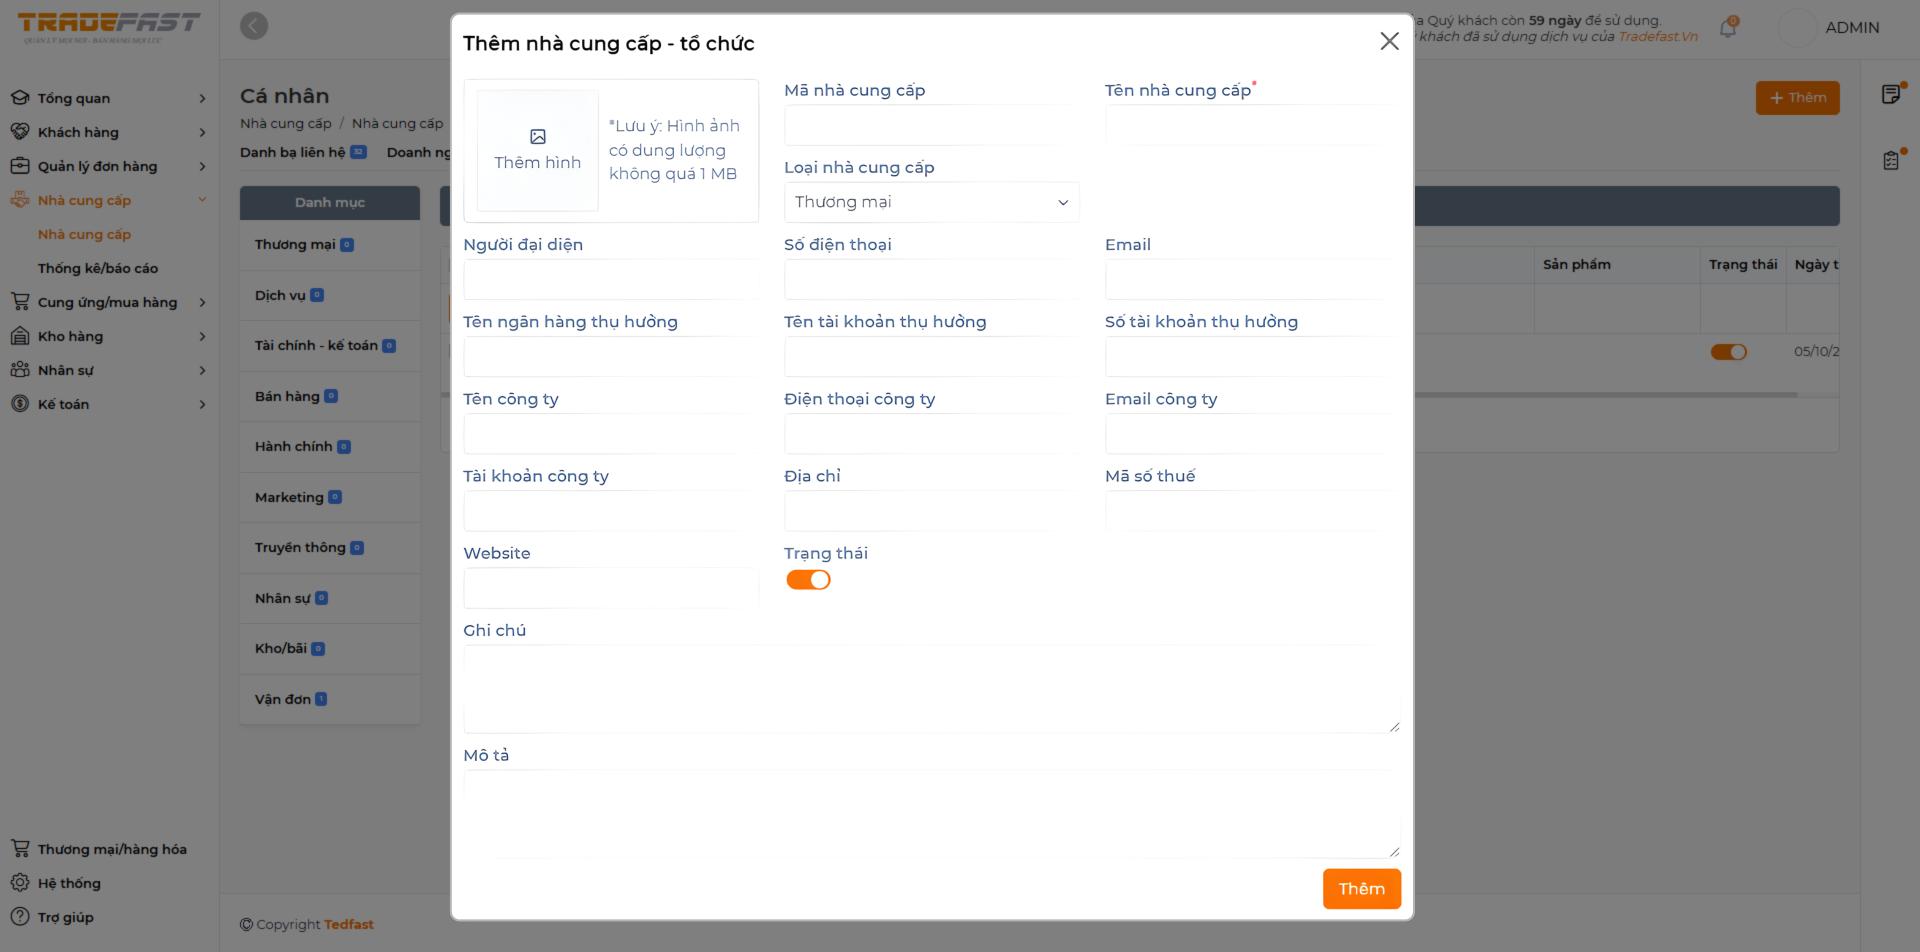This screenshot has height=952, width=1920.
Task: Open the Loại nhà cung cấp dropdown
Action: click(931, 202)
